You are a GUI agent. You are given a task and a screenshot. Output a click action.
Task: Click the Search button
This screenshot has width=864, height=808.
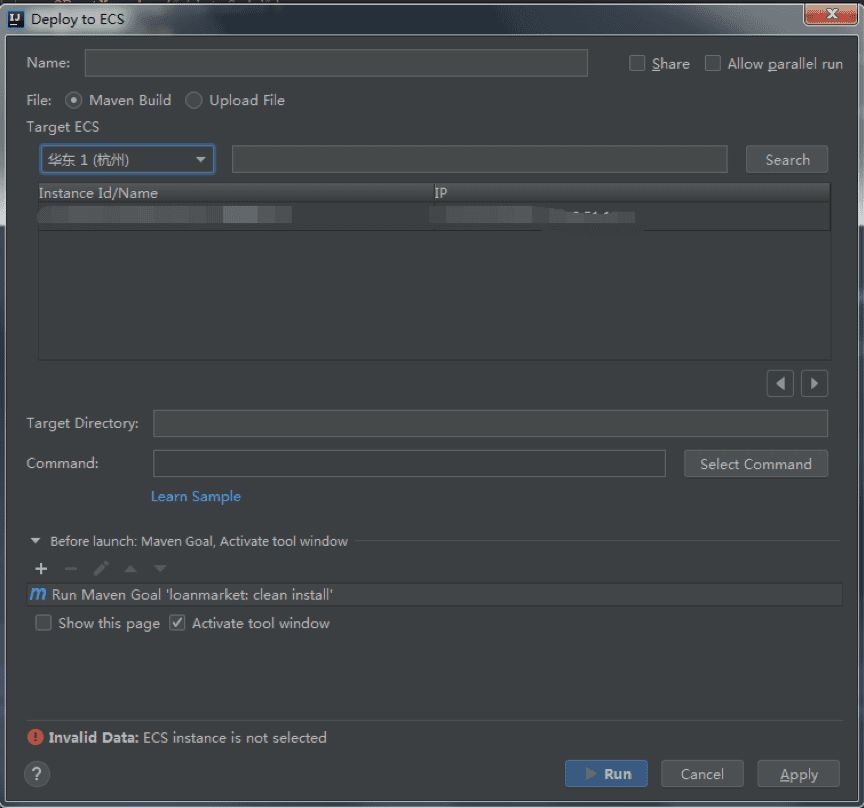[787, 160]
